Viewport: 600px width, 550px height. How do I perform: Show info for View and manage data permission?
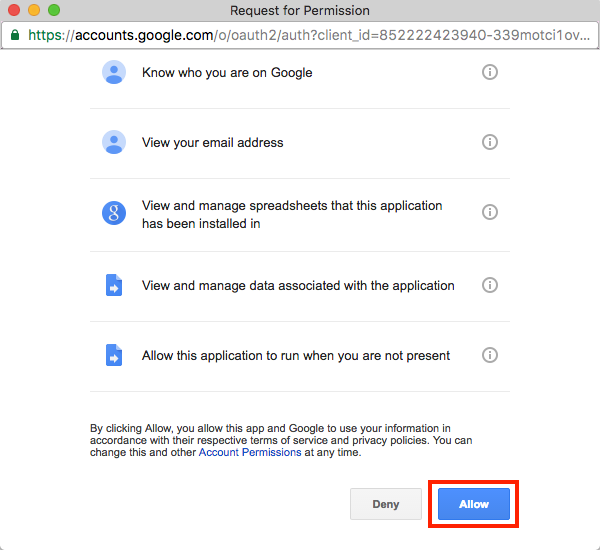coord(490,285)
